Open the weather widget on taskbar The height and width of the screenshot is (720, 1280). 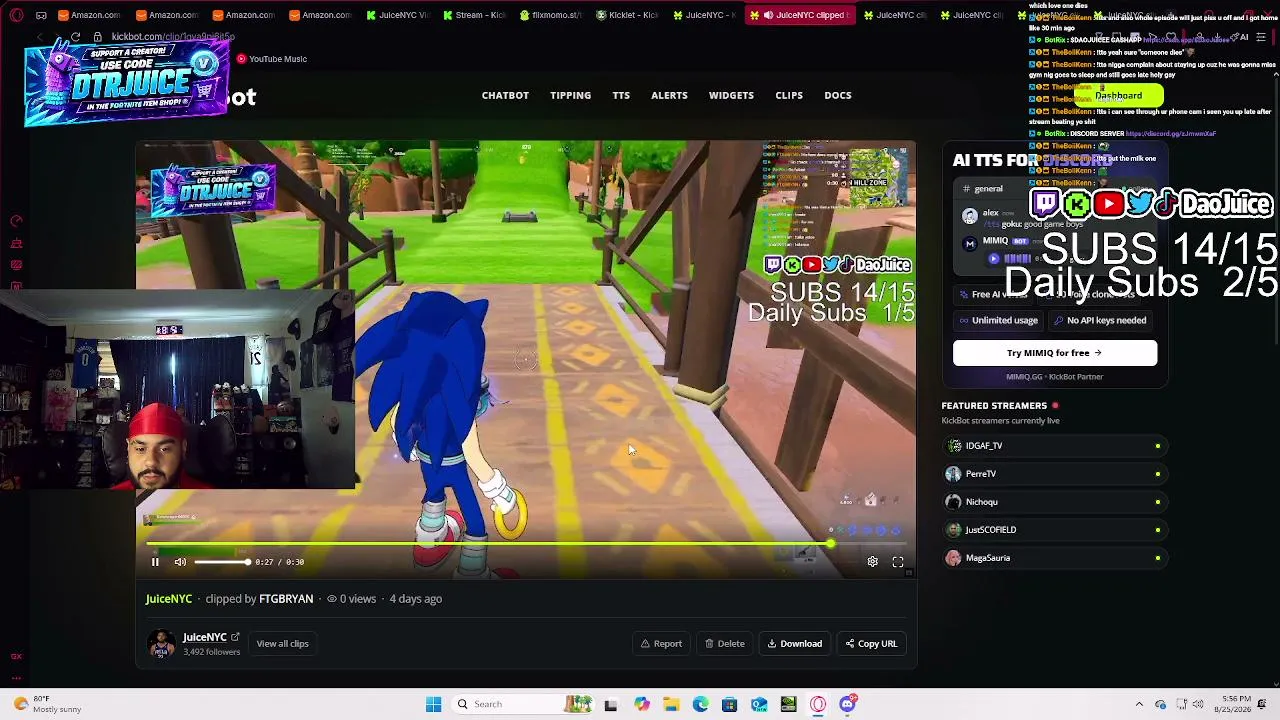[x=48, y=704]
